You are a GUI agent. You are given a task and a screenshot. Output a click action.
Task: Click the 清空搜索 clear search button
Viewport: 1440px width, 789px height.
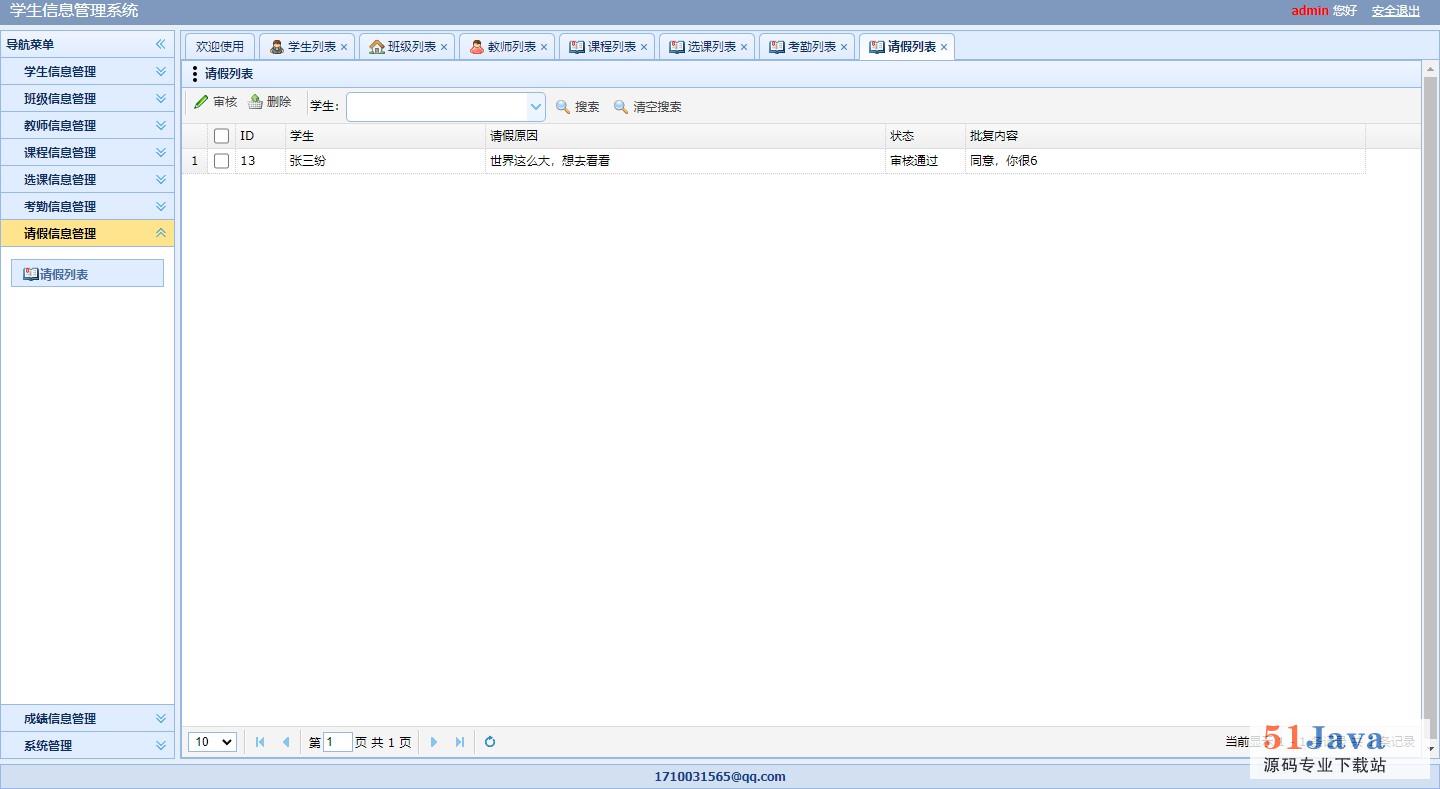click(x=647, y=107)
